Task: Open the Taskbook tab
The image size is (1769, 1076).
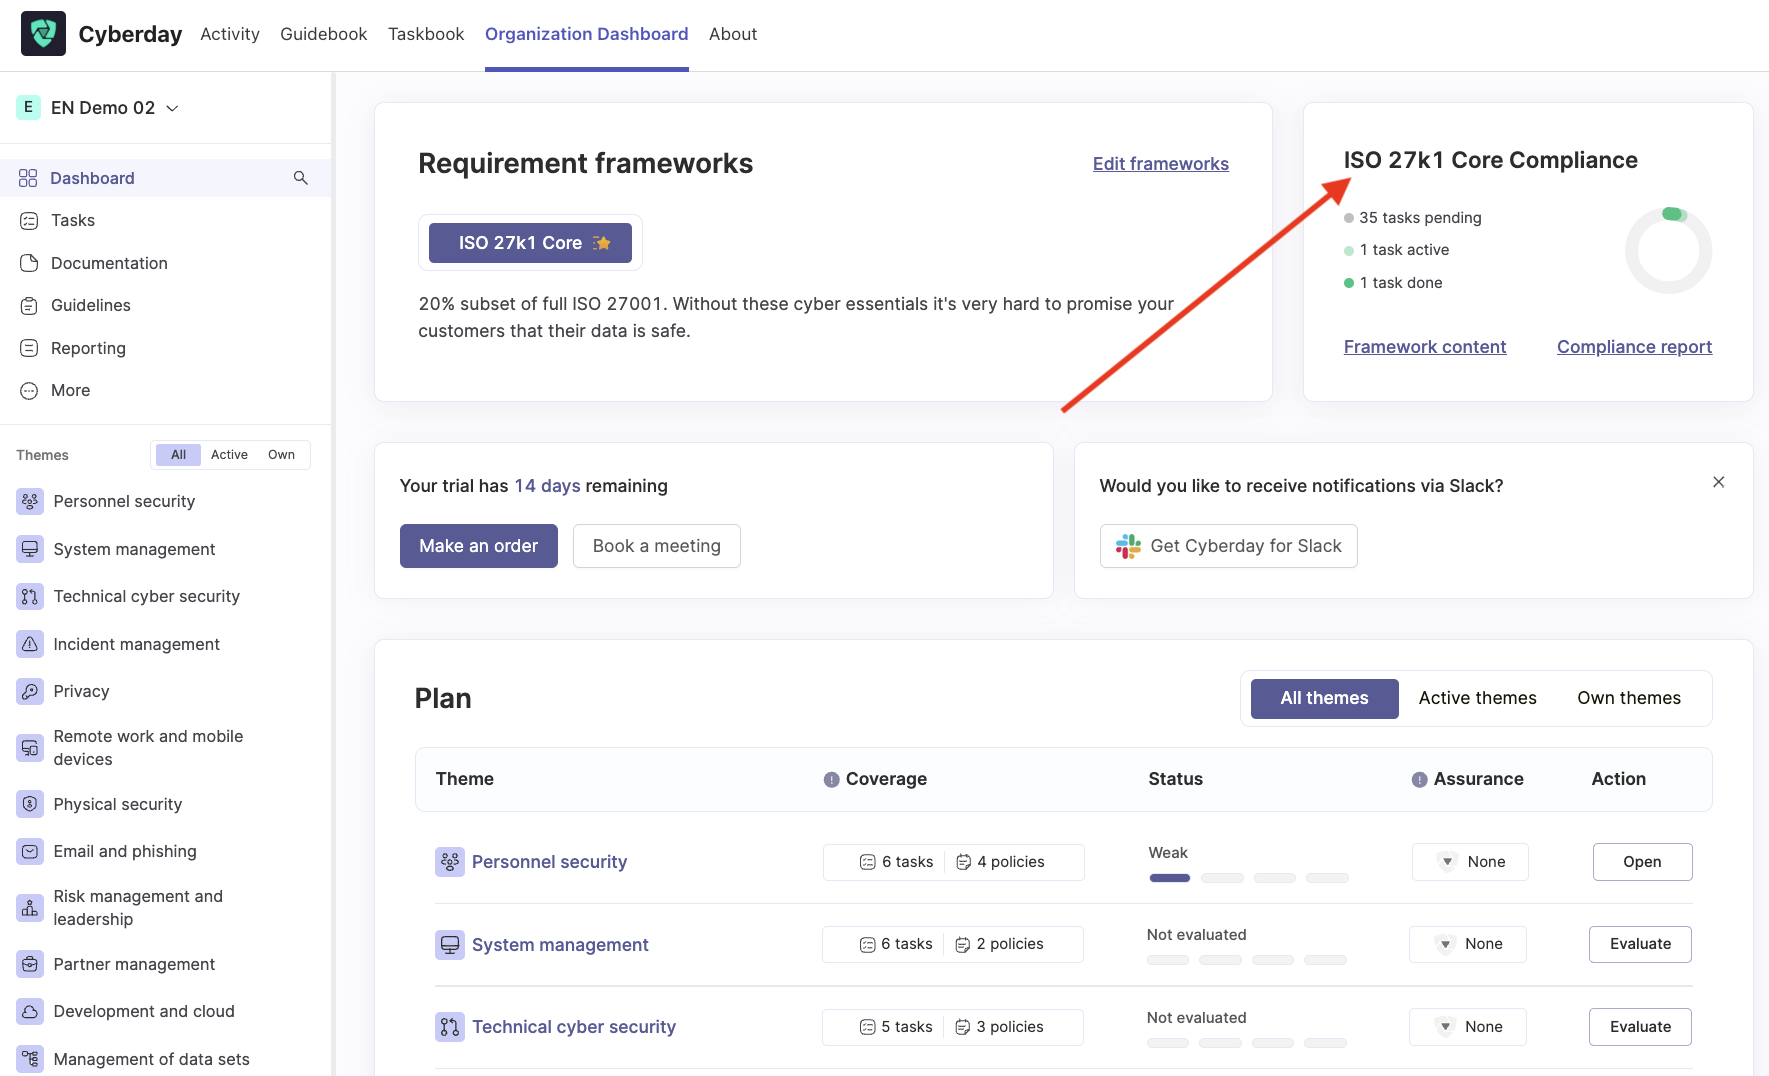Action: (x=426, y=34)
